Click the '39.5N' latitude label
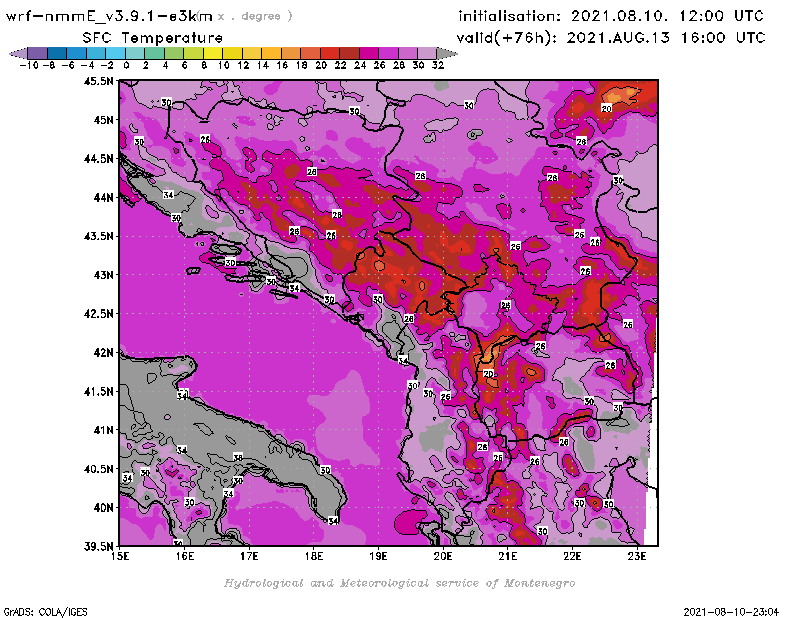This screenshot has height=618, width=800. [x=98, y=546]
